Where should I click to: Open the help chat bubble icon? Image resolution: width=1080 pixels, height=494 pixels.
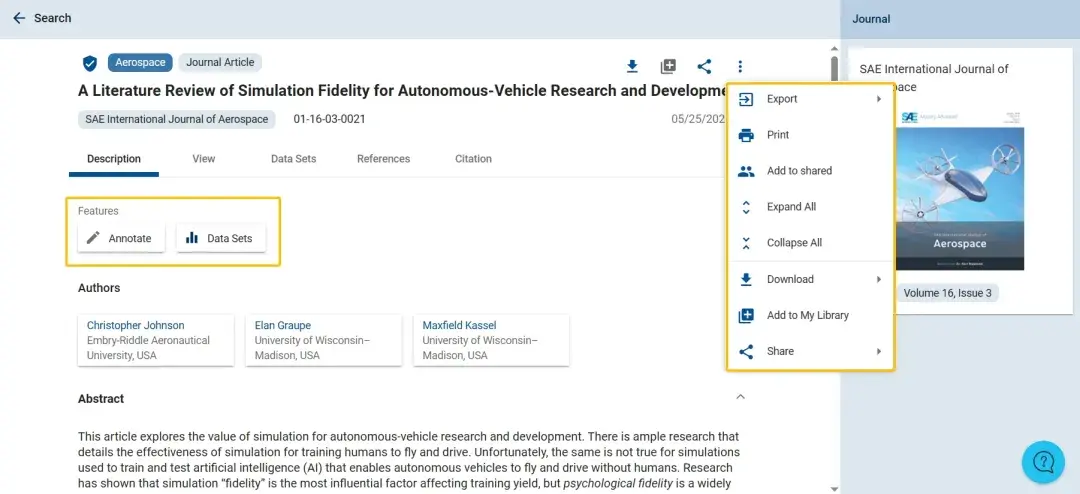1043,462
